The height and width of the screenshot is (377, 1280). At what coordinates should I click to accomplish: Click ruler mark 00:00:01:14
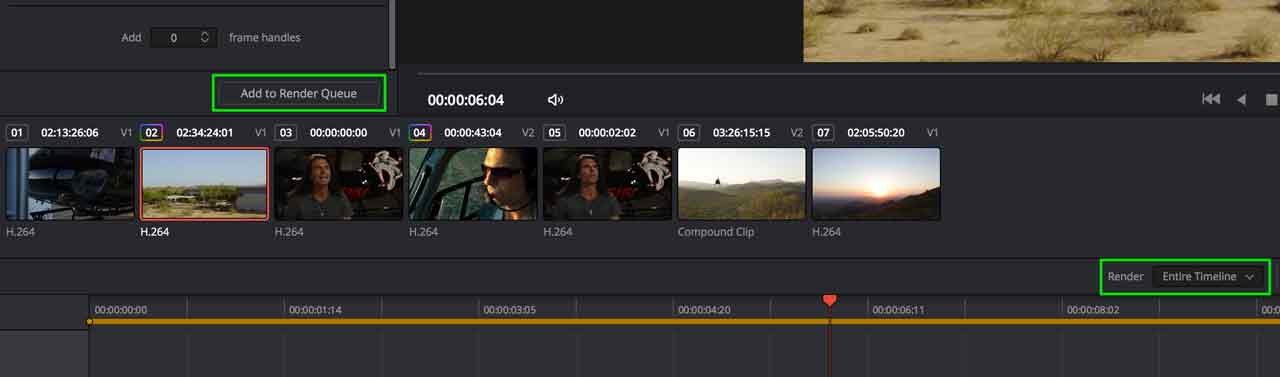click(315, 310)
